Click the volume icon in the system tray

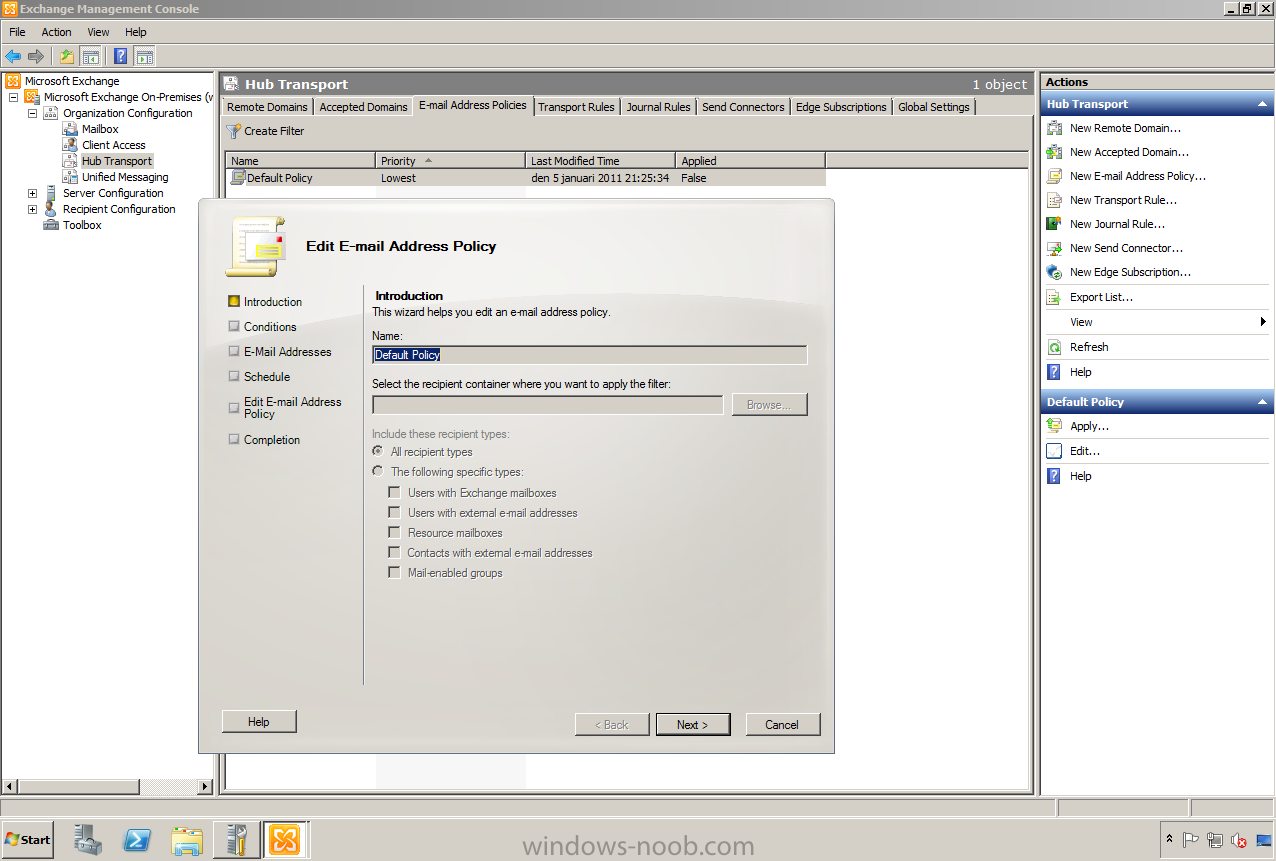tap(1239, 840)
